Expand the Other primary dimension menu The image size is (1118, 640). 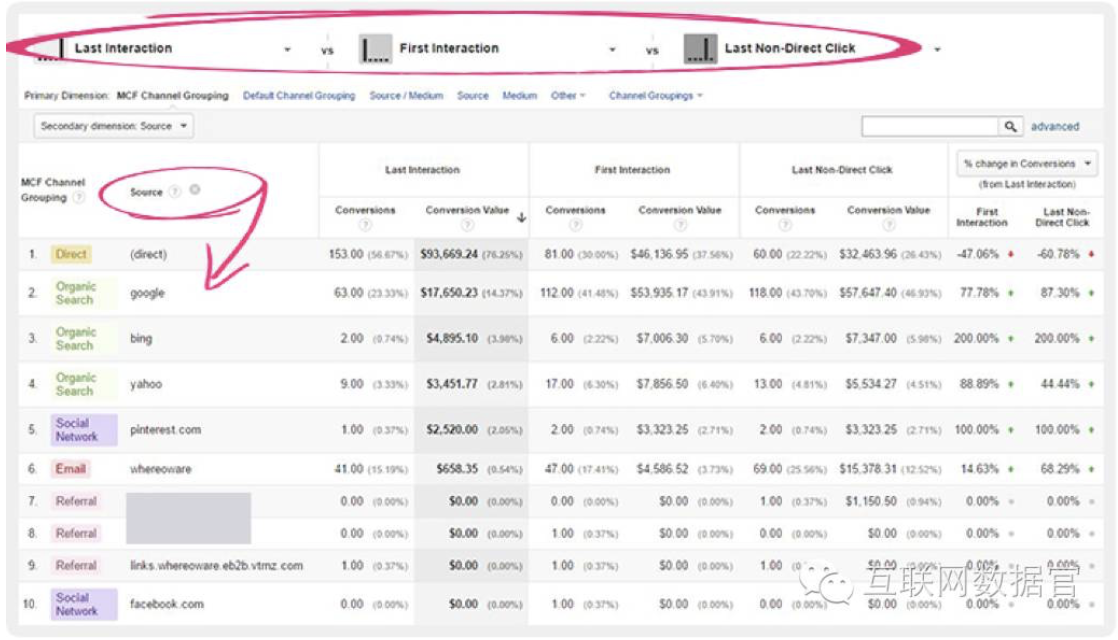(568, 96)
